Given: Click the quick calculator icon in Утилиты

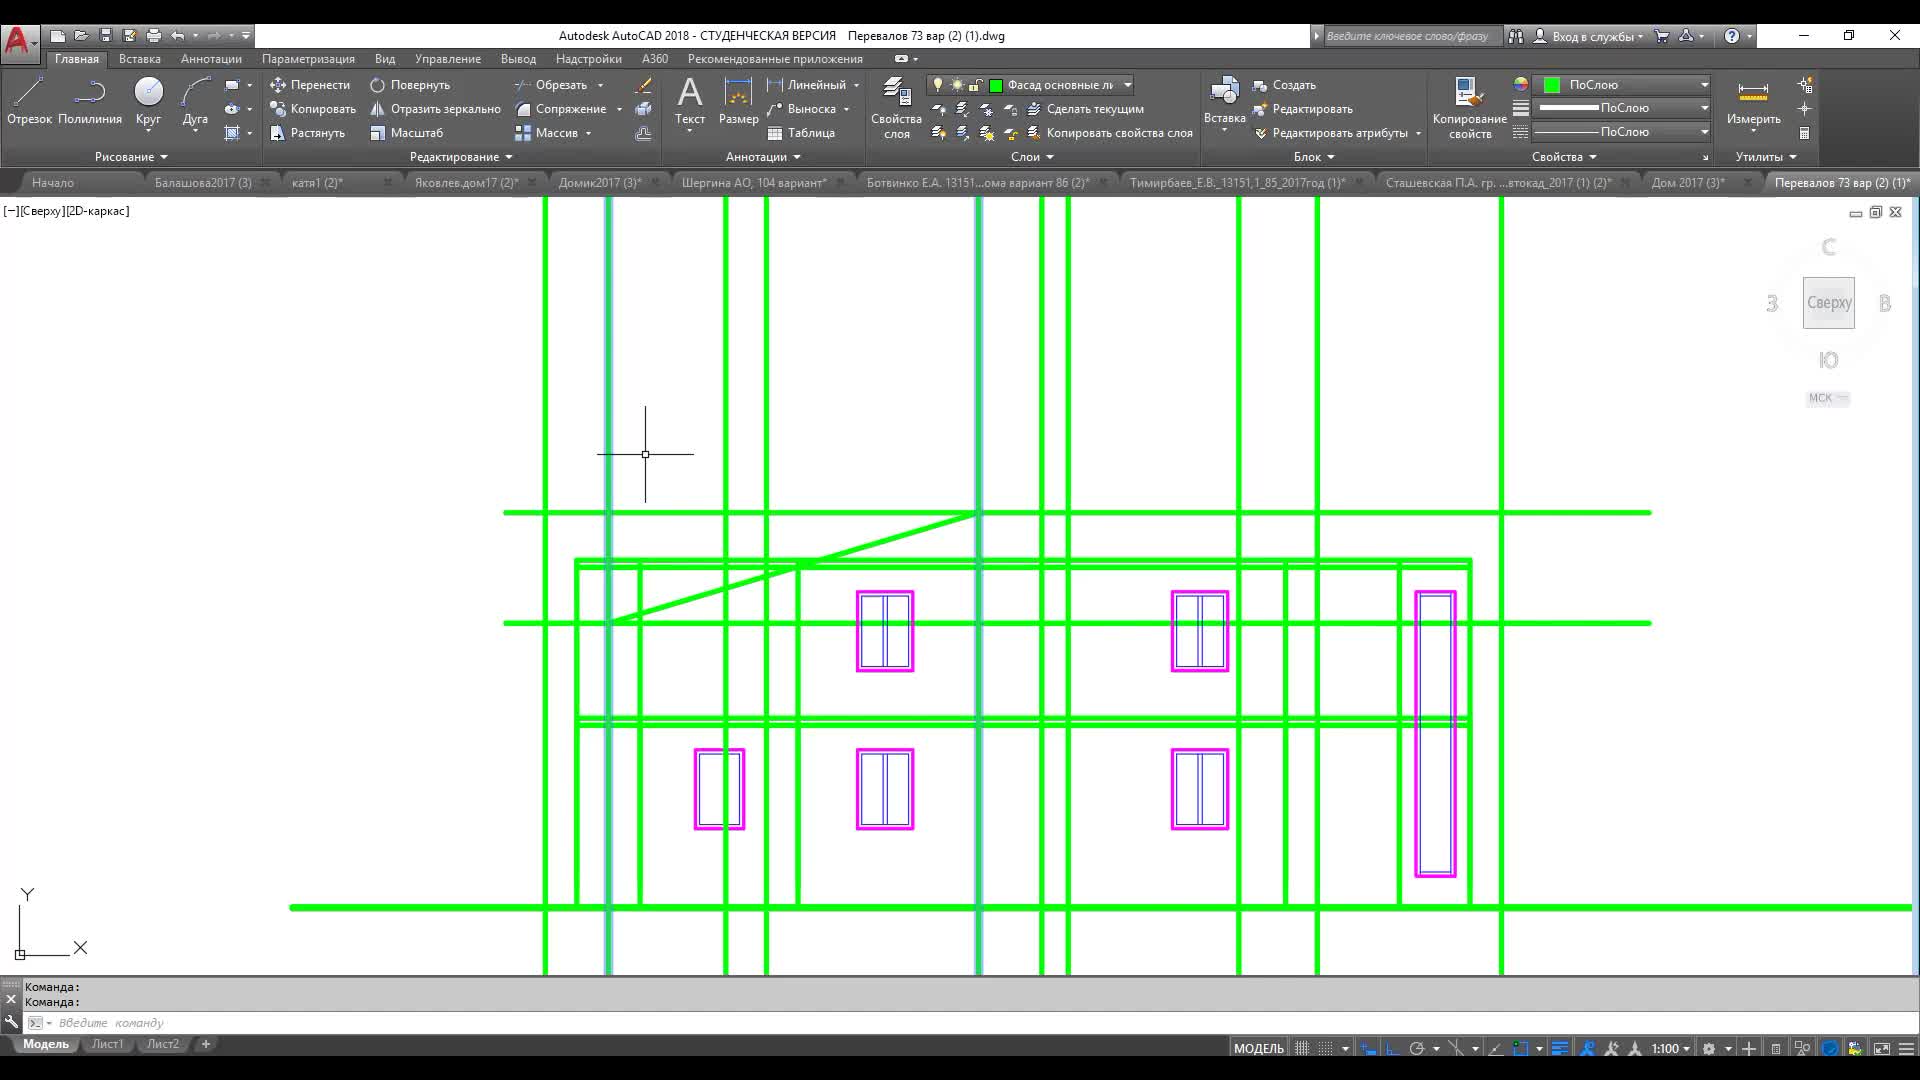Looking at the screenshot, I should point(1805,133).
